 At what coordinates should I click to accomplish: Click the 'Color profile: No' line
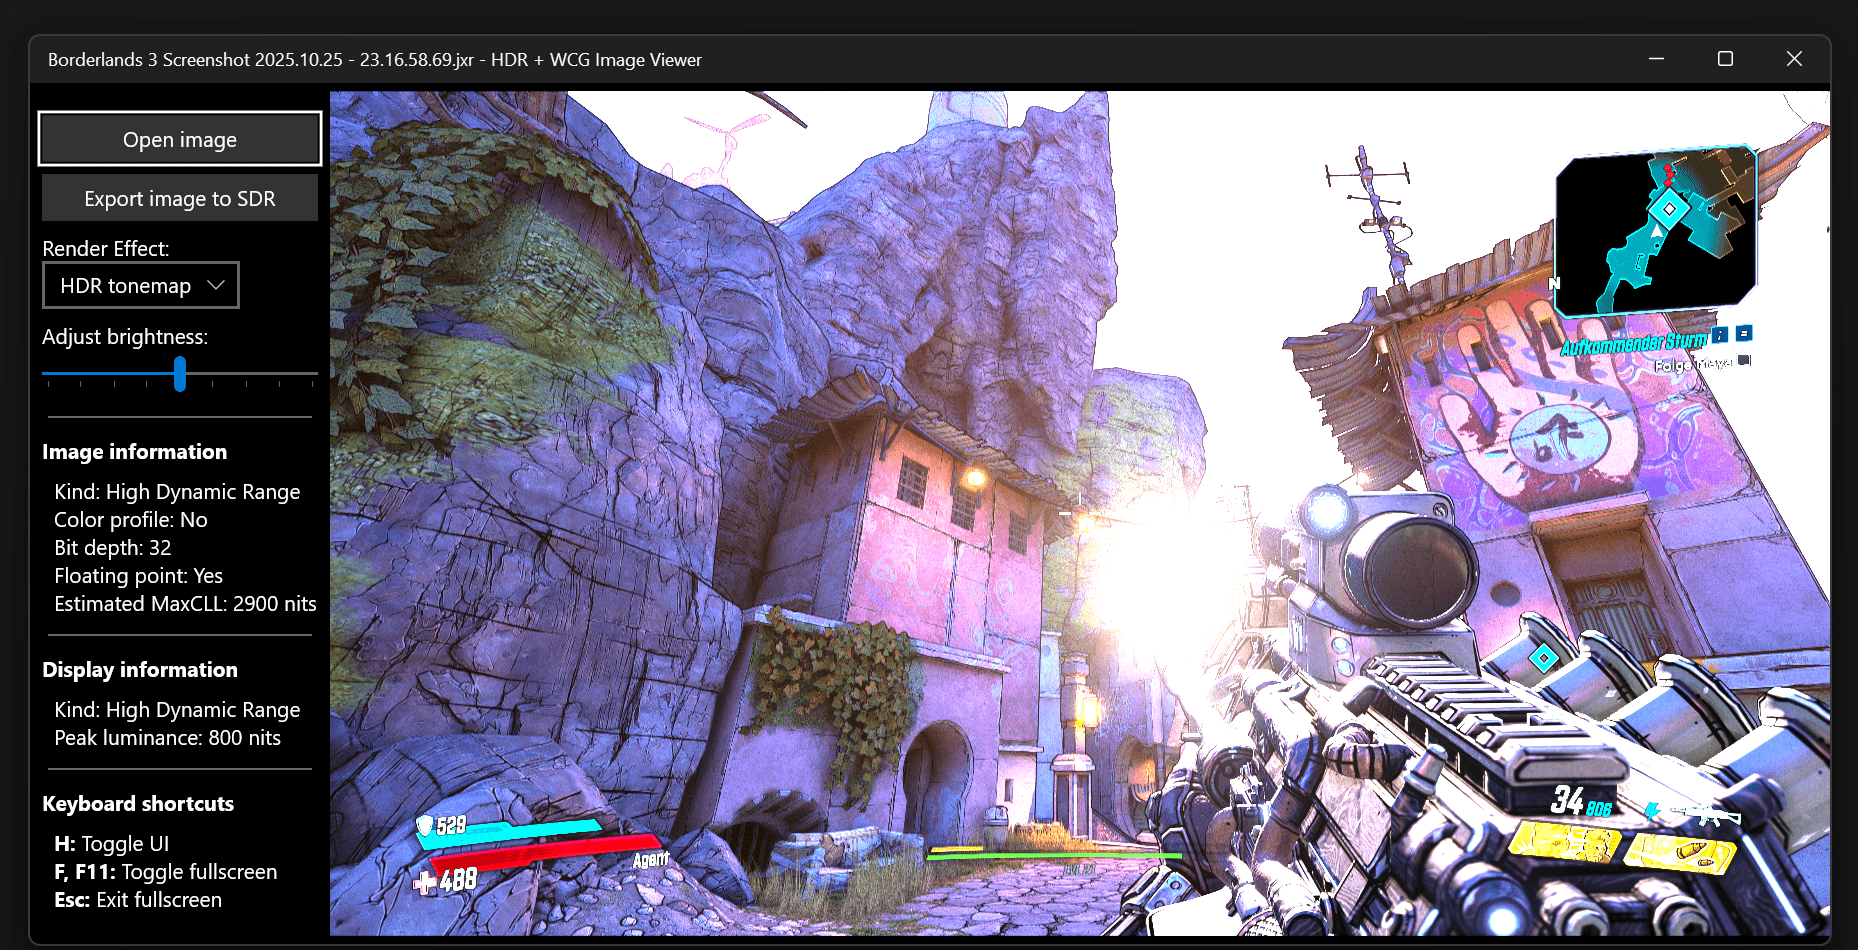tap(131, 520)
